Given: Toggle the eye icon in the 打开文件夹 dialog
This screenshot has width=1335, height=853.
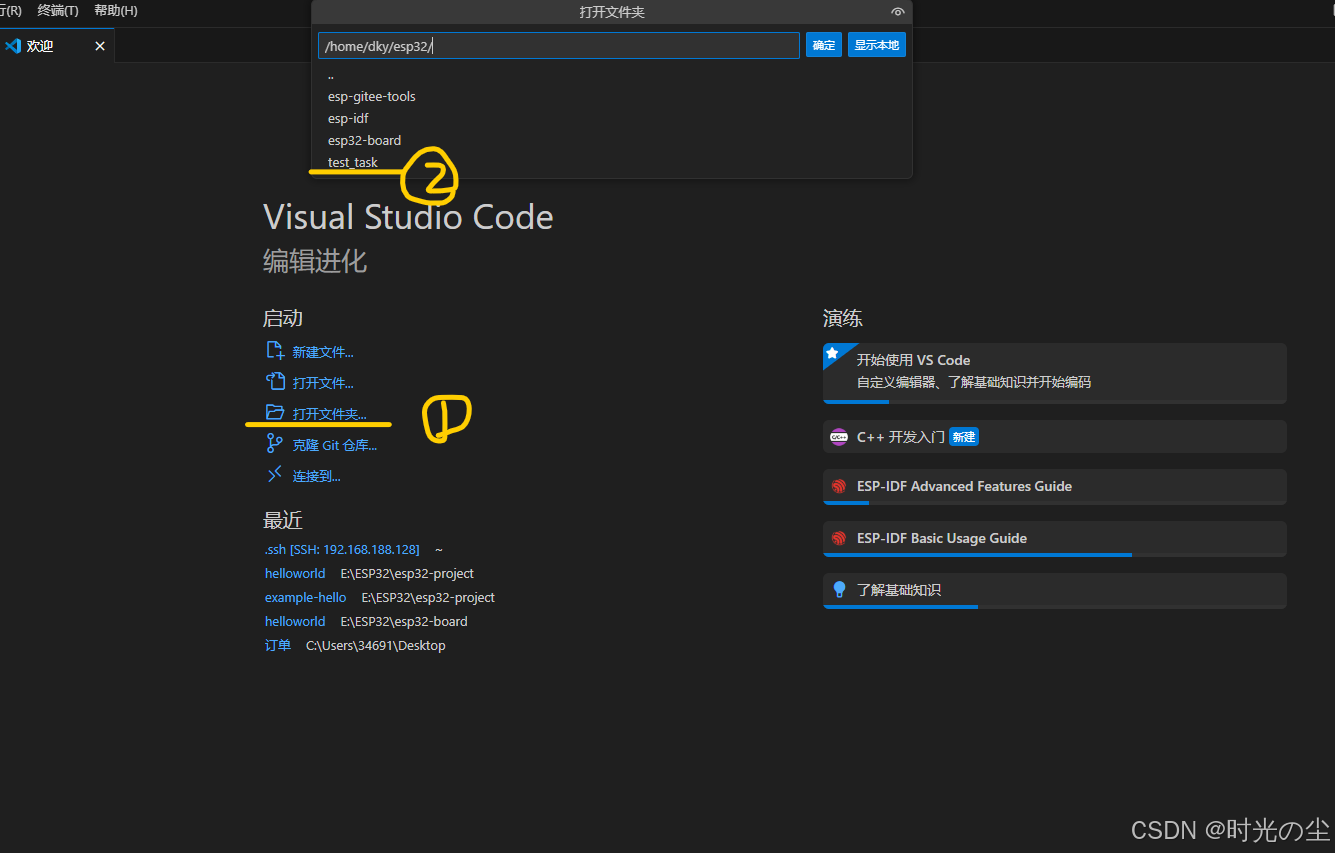Looking at the screenshot, I should click(x=897, y=12).
